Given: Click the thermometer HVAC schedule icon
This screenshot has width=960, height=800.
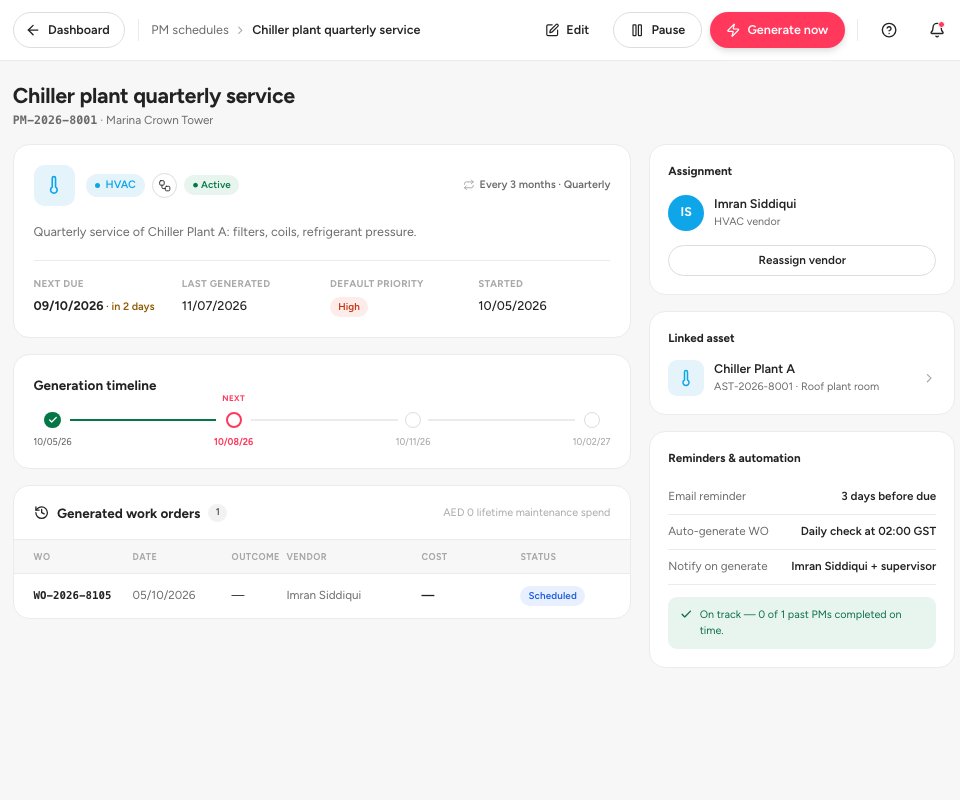Looking at the screenshot, I should [54, 185].
